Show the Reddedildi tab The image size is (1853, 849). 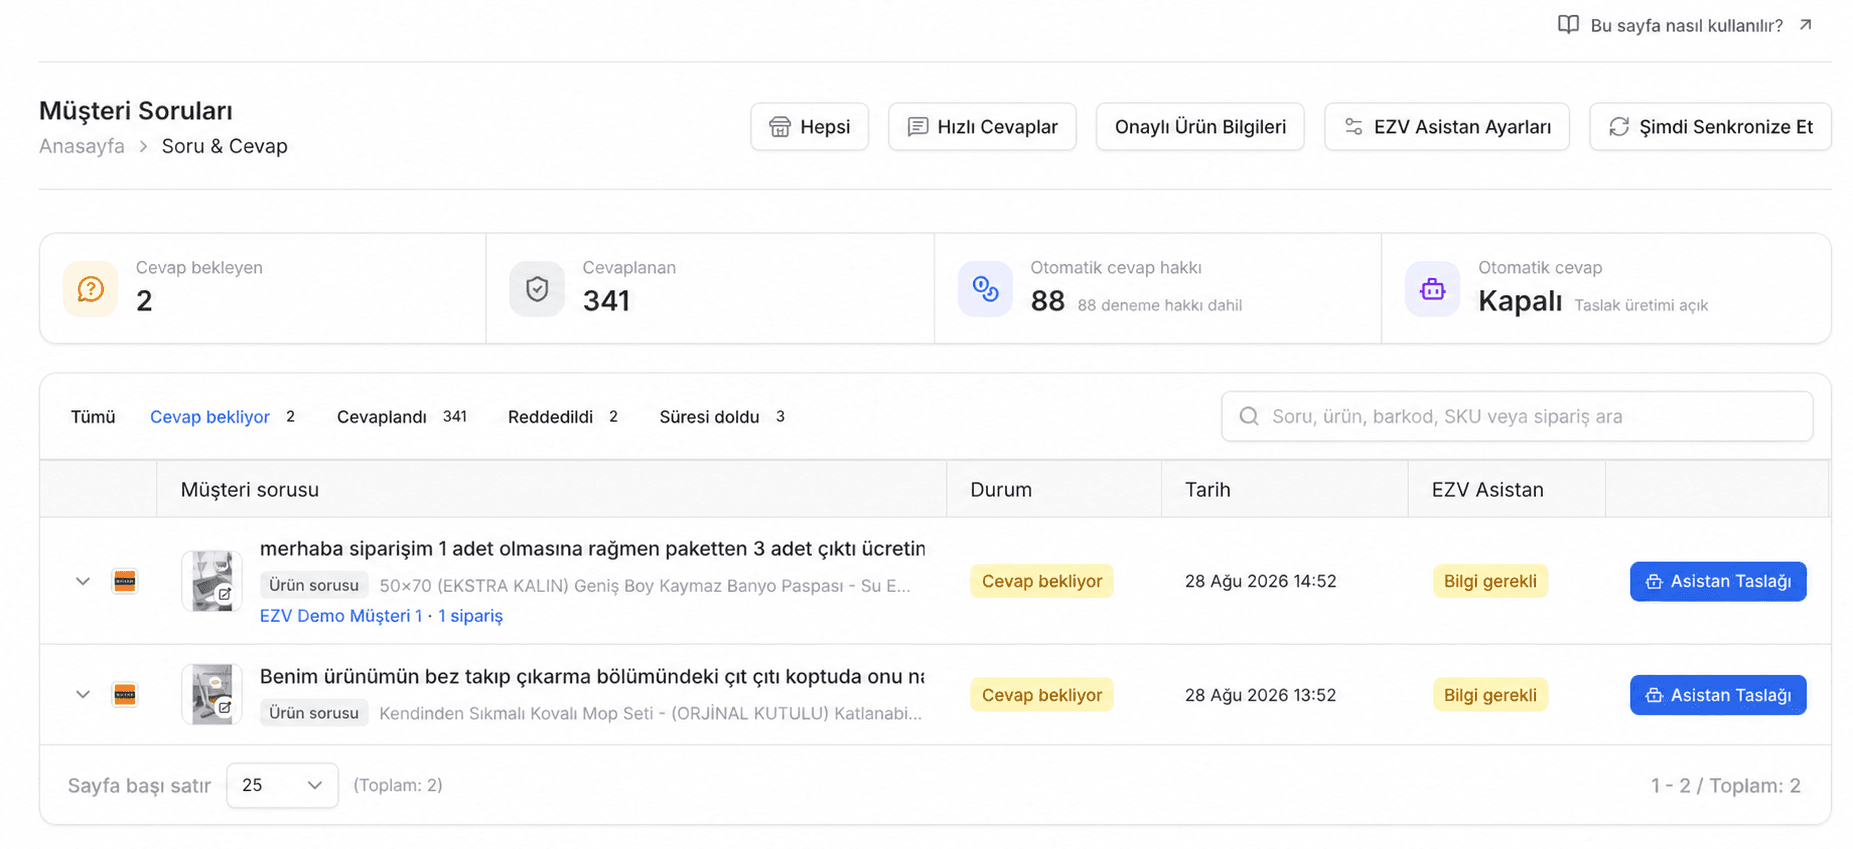coord(563,417)
